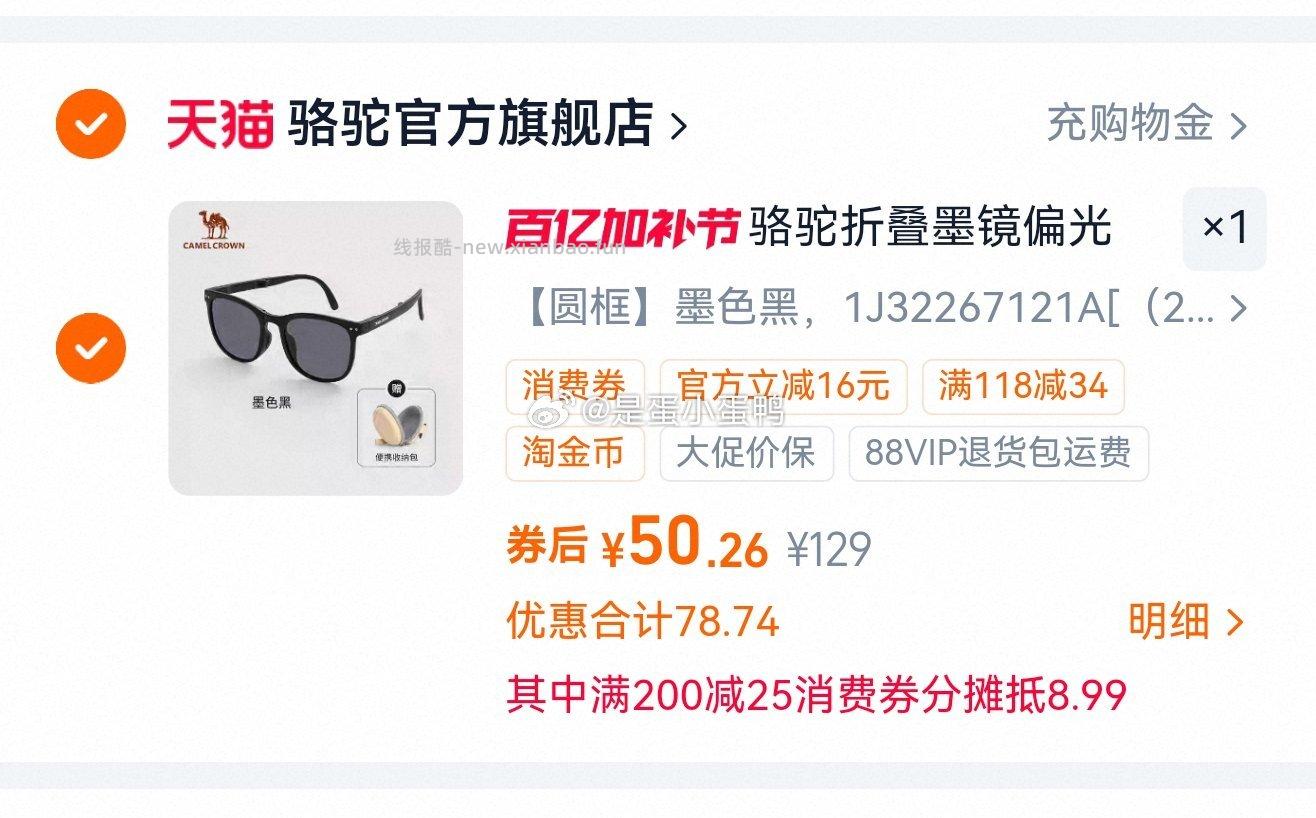Open 充购物金 link
Image resolution: width=1316 pixels, height=818 pixels.
1130,124
